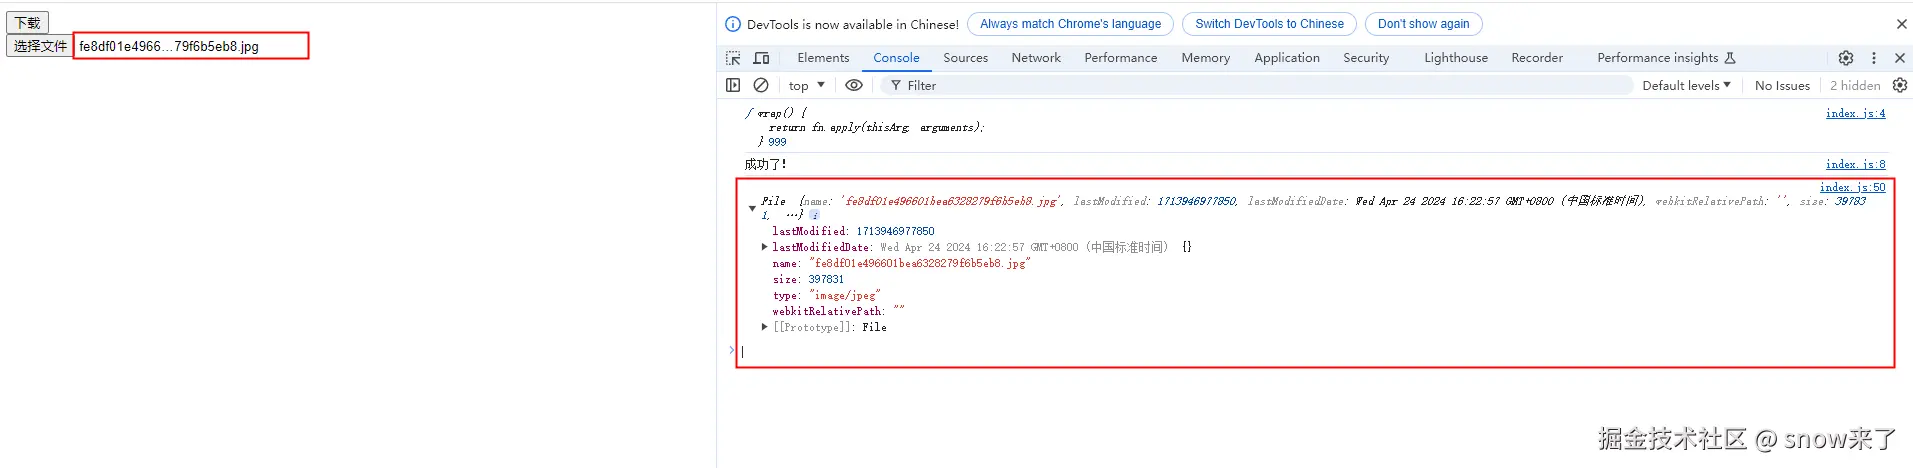Show the console sidebar icon
Viewport: 1913px width, 468px height.
click(733, 85)
